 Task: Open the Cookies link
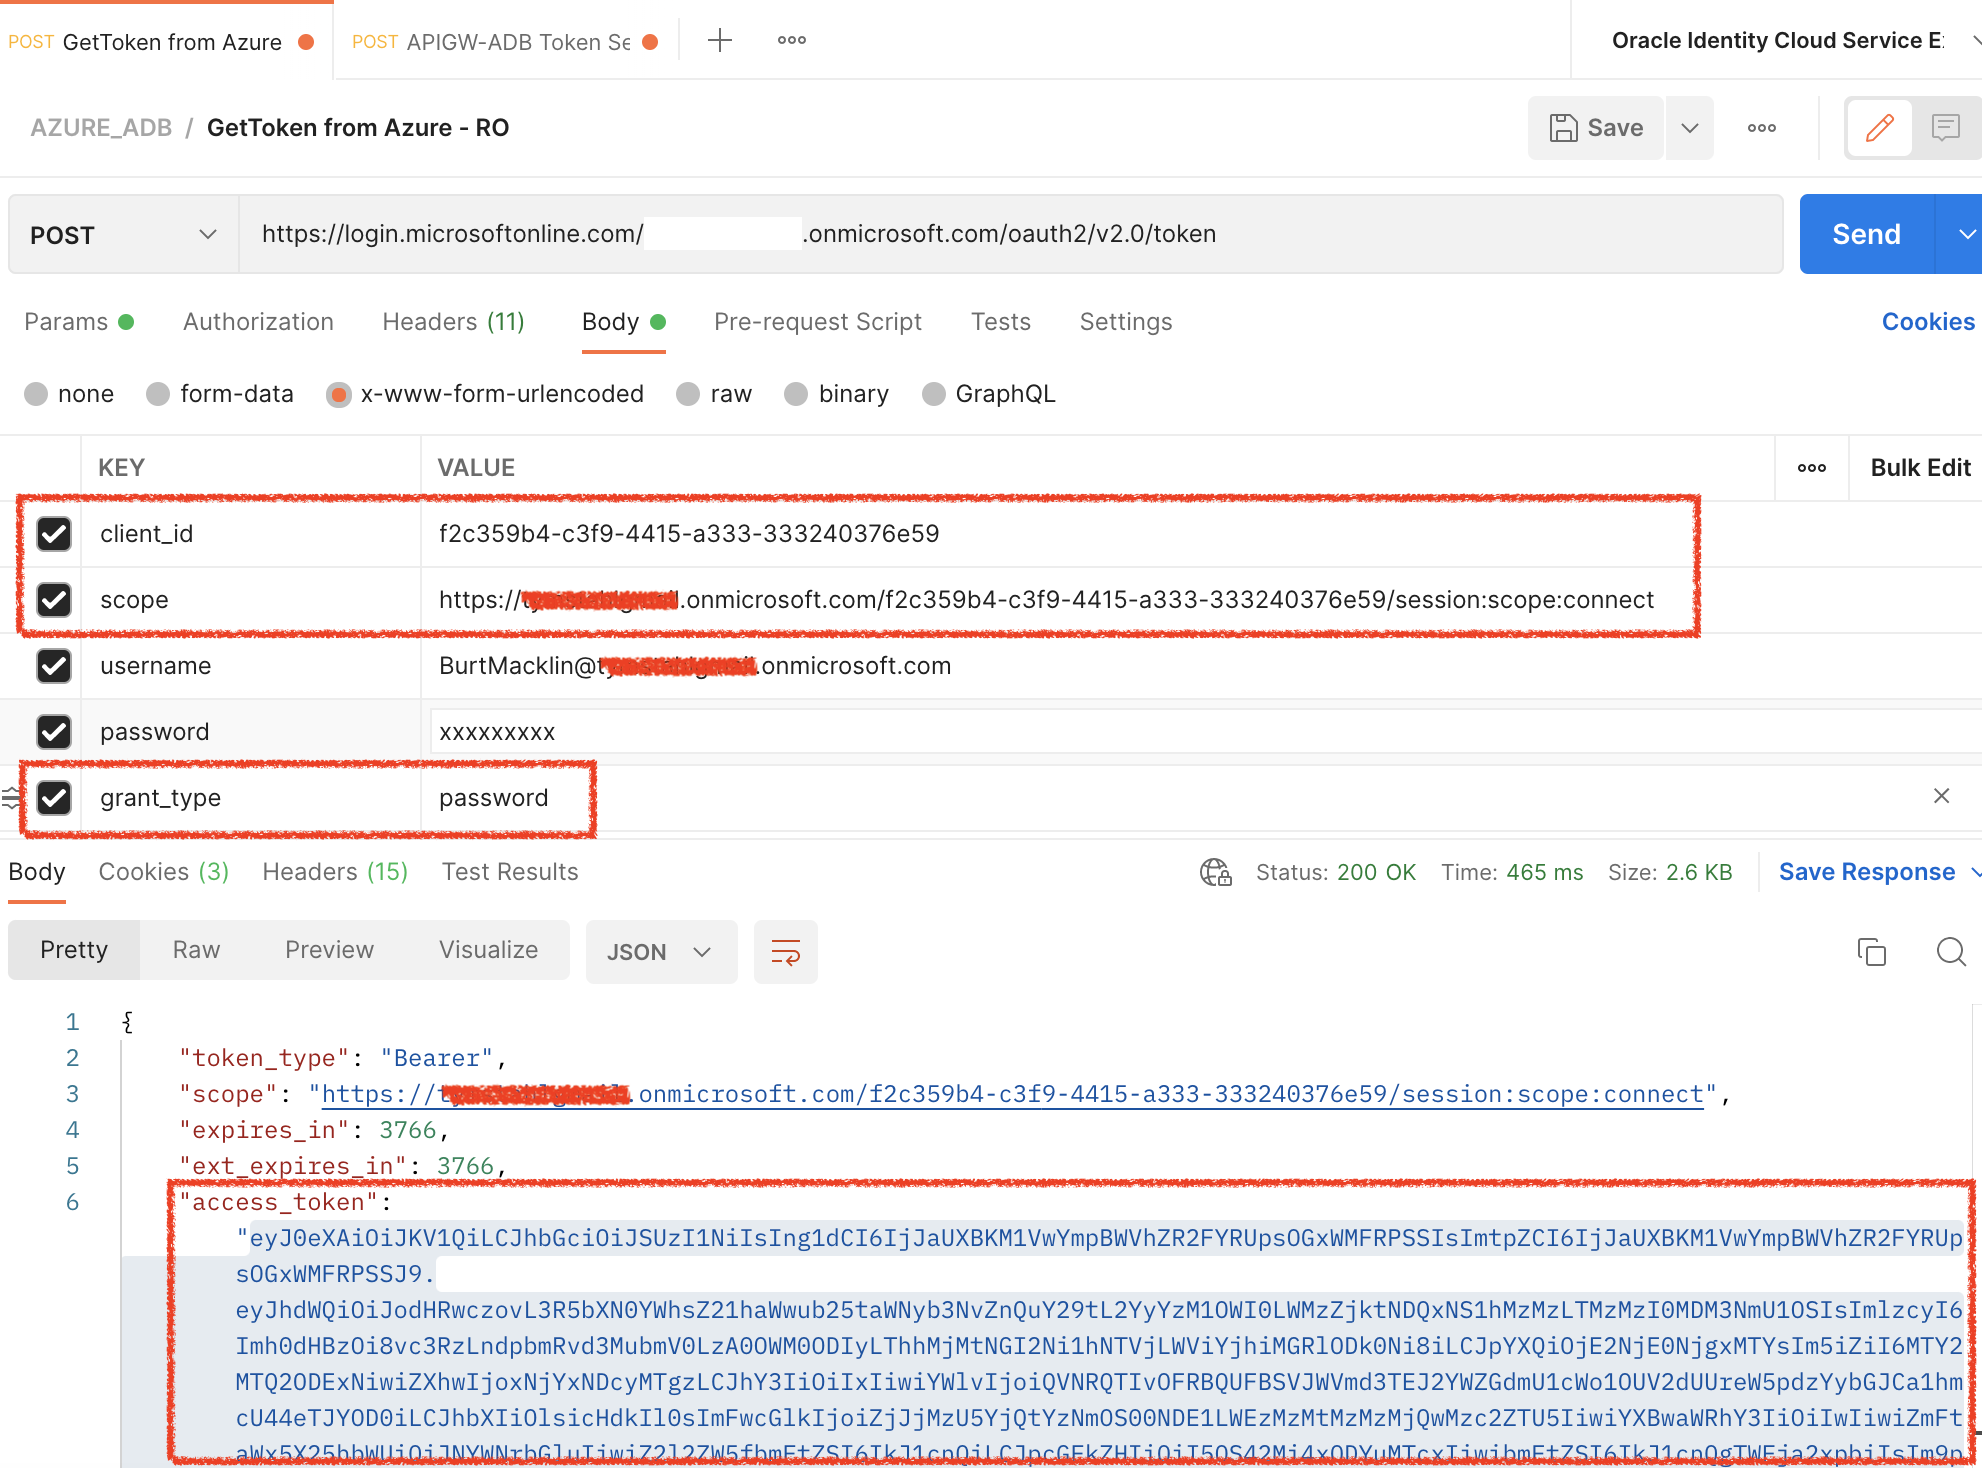(x=1927, y=321)
